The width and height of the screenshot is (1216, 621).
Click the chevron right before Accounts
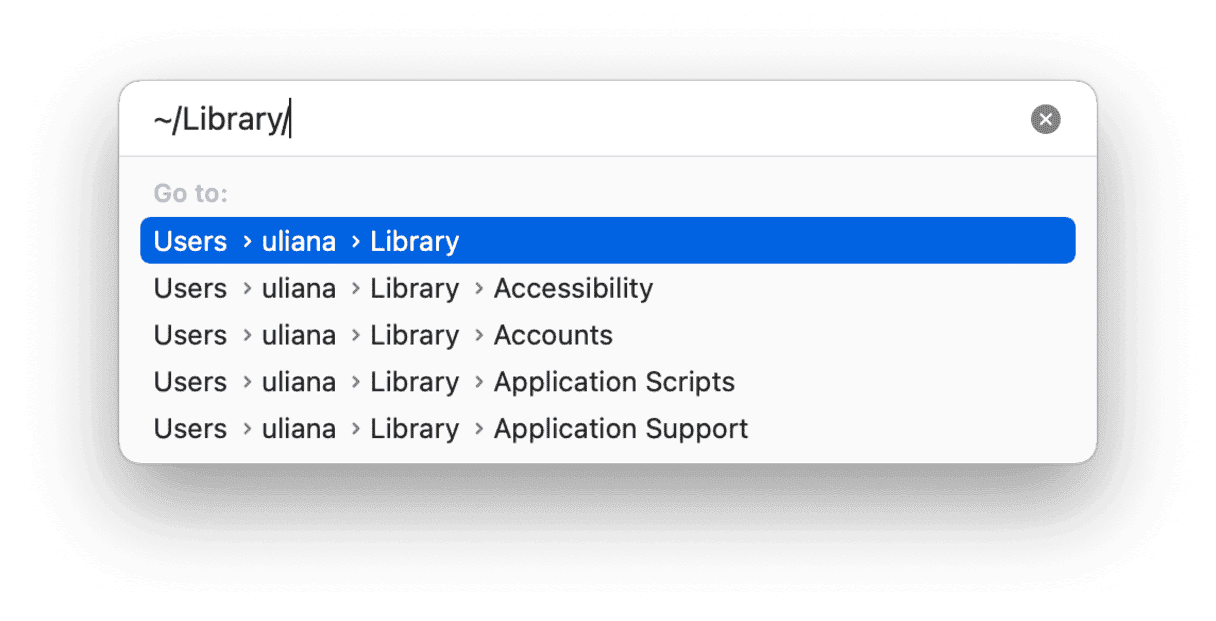[477, 336]
